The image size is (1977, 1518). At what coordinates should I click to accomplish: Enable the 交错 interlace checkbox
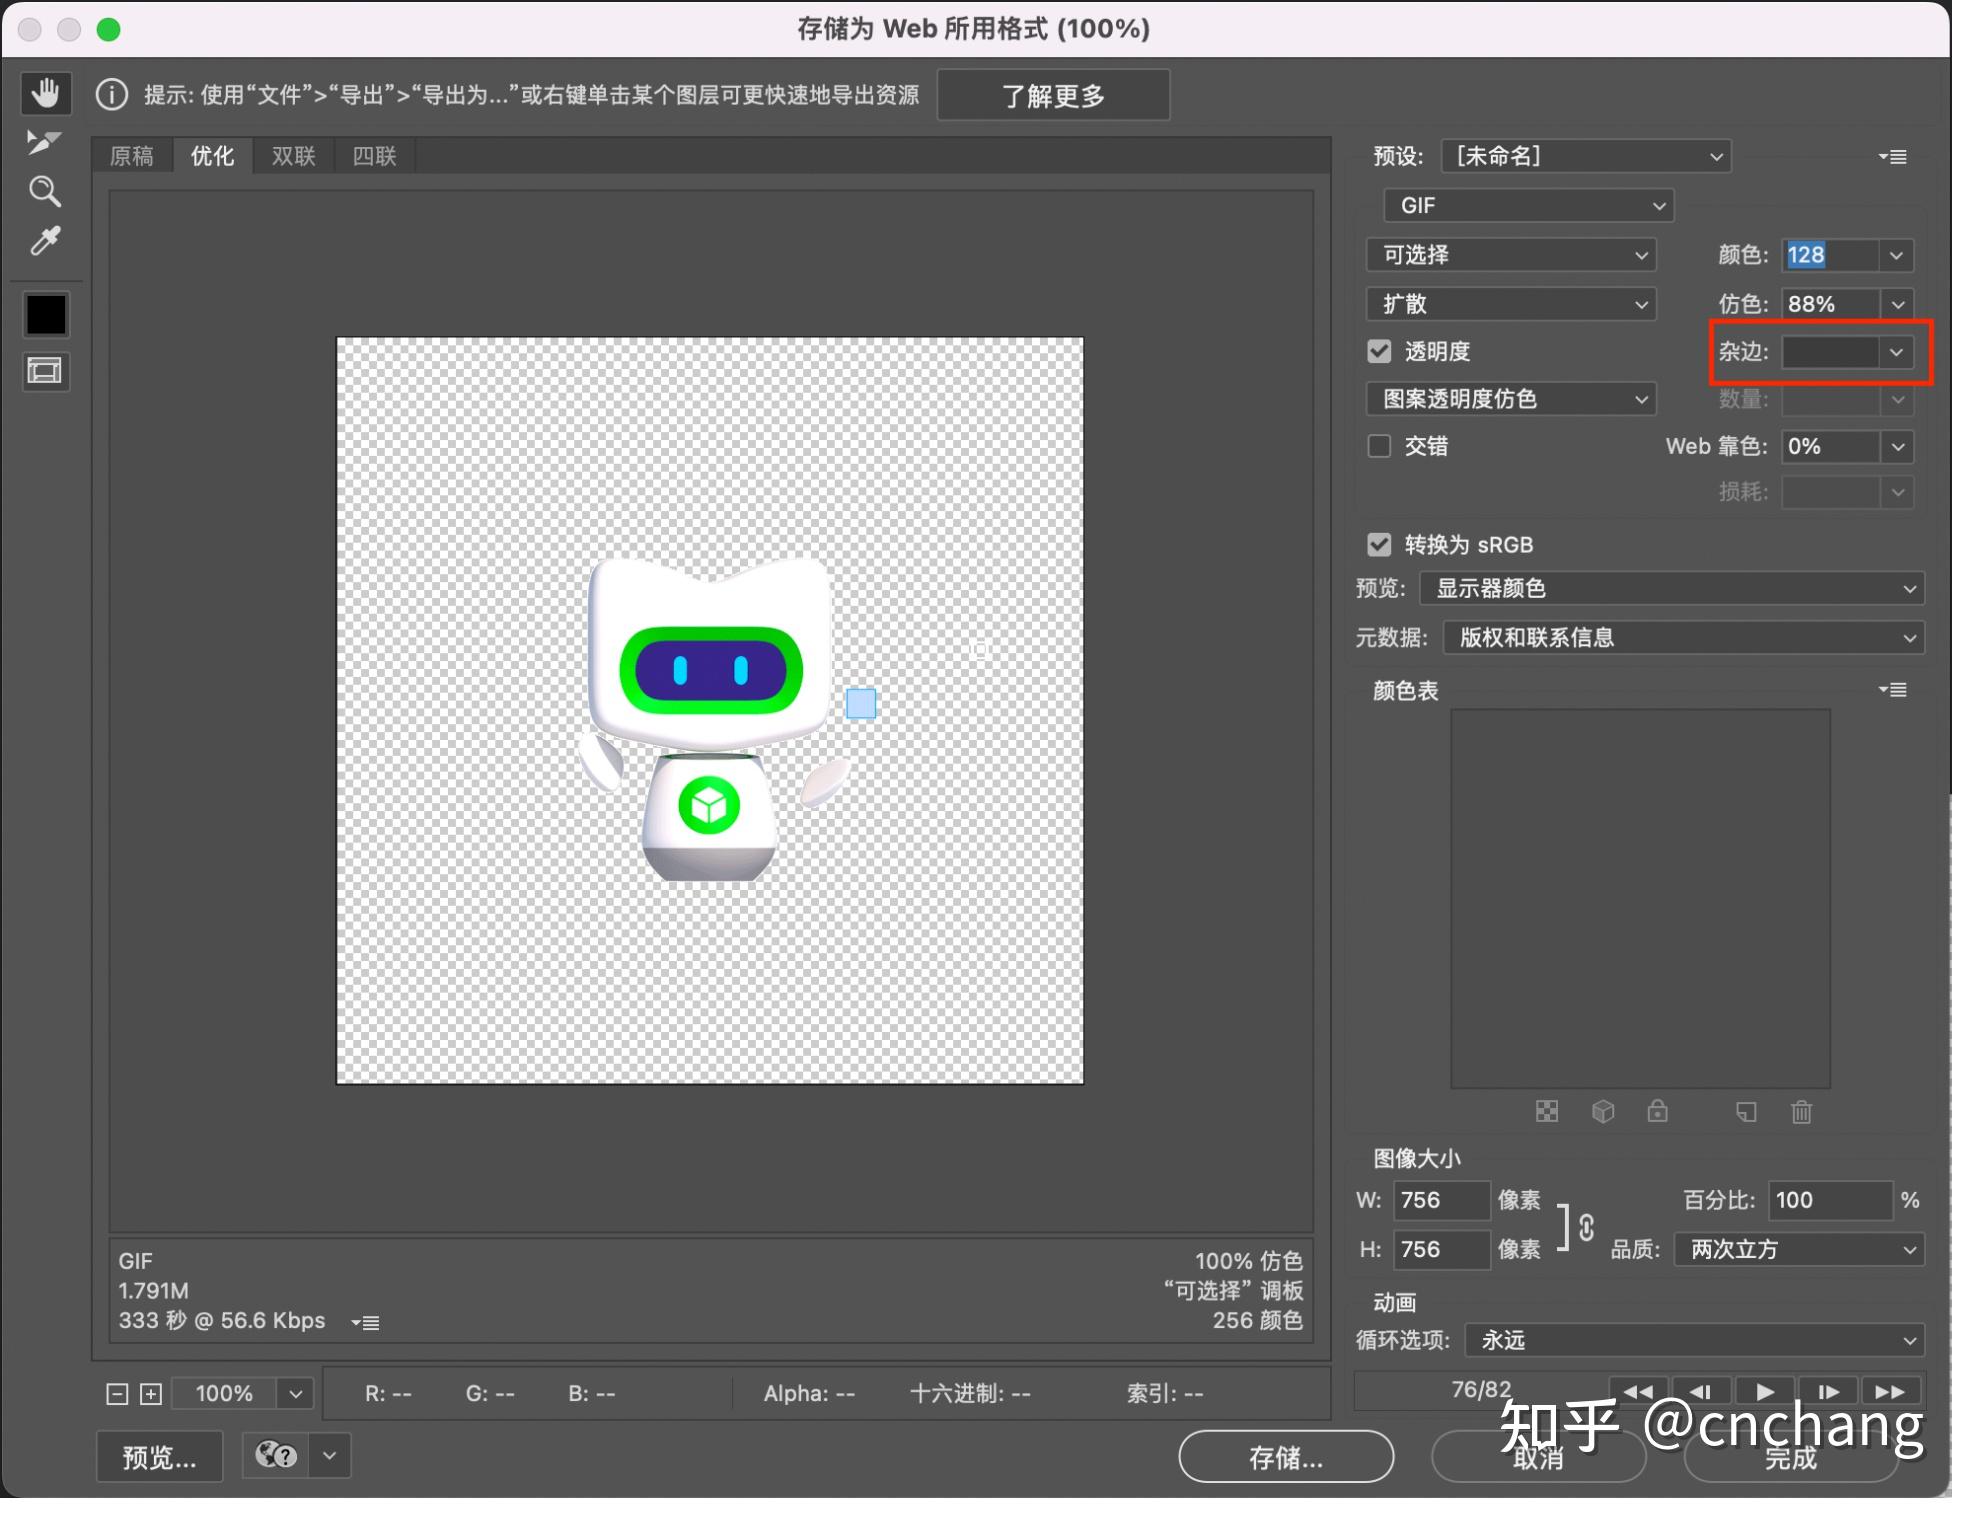[1379, 446]
